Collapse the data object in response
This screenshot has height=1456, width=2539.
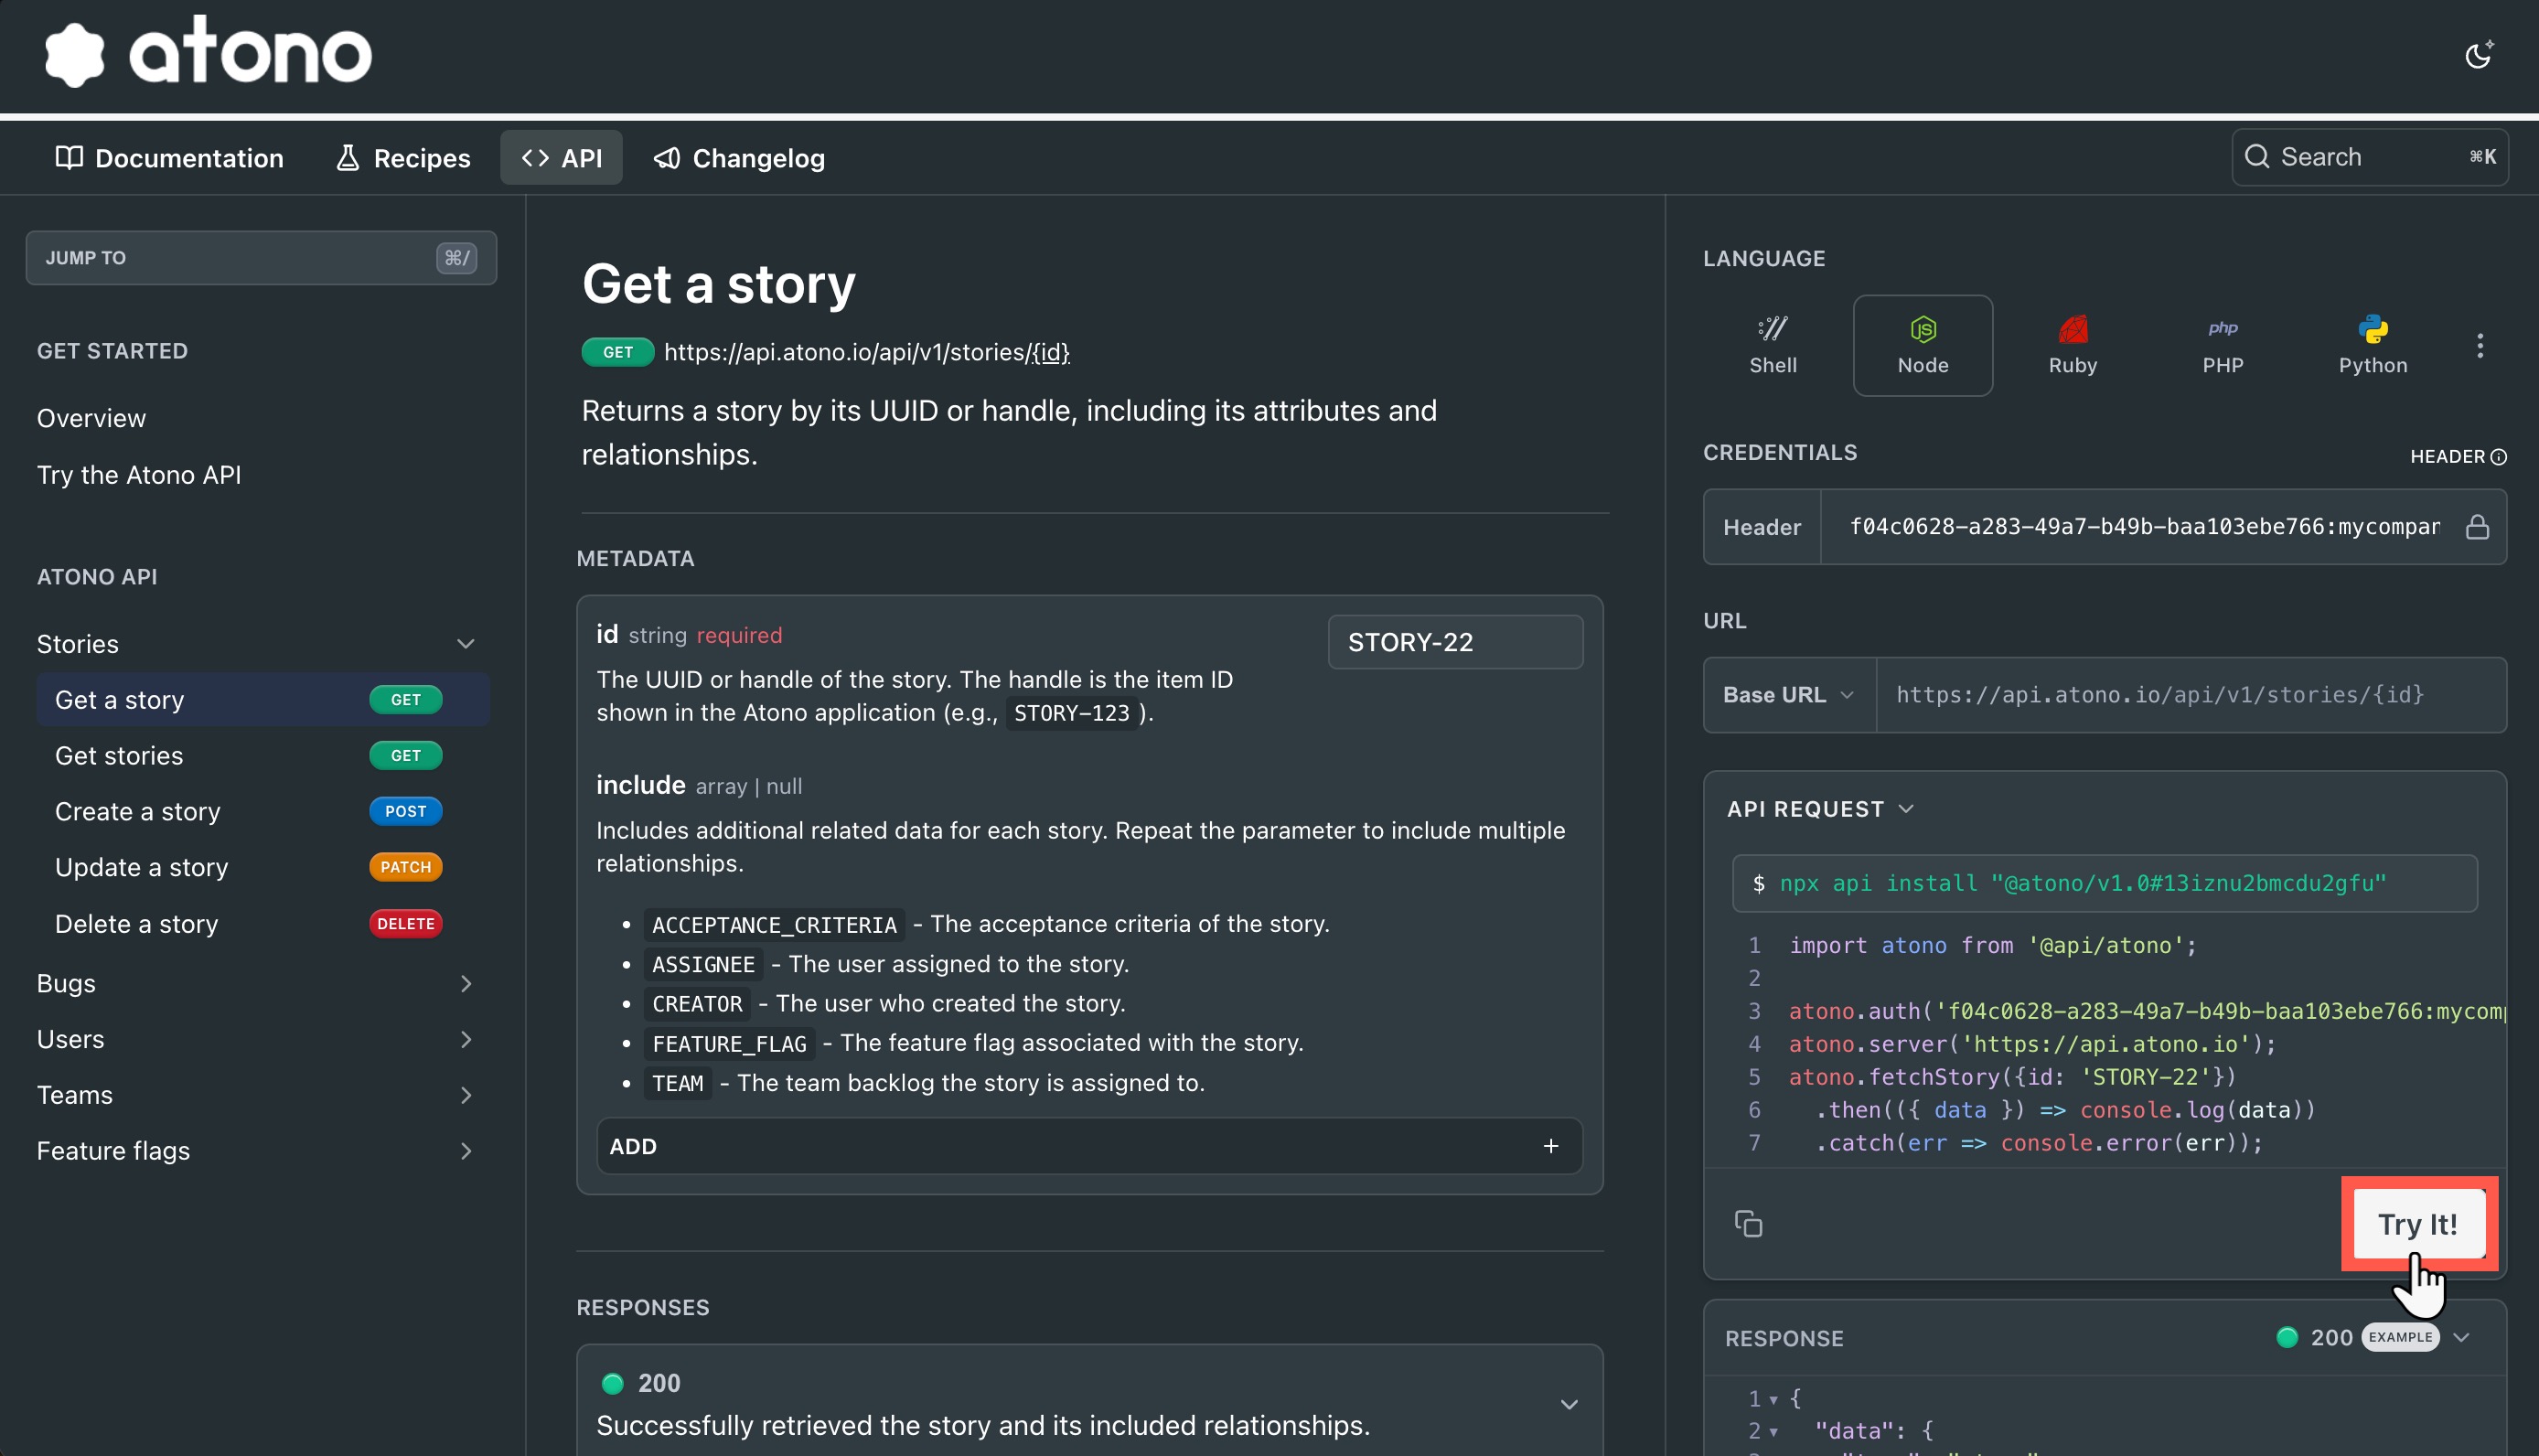[x=1773, y=1432]
